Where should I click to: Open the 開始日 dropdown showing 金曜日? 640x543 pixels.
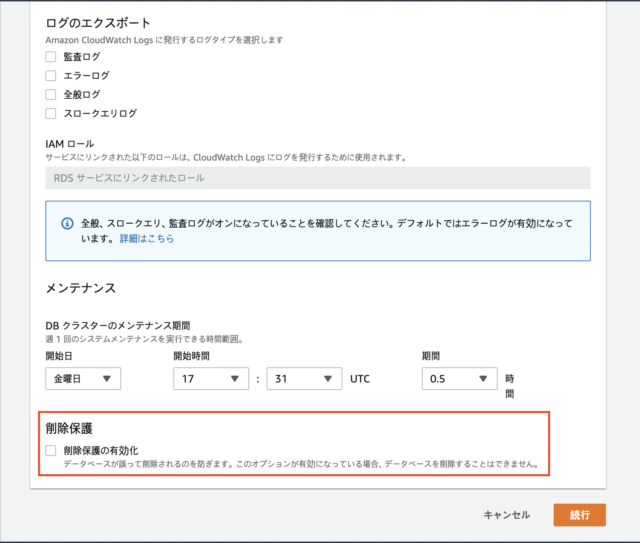[83, 379]
